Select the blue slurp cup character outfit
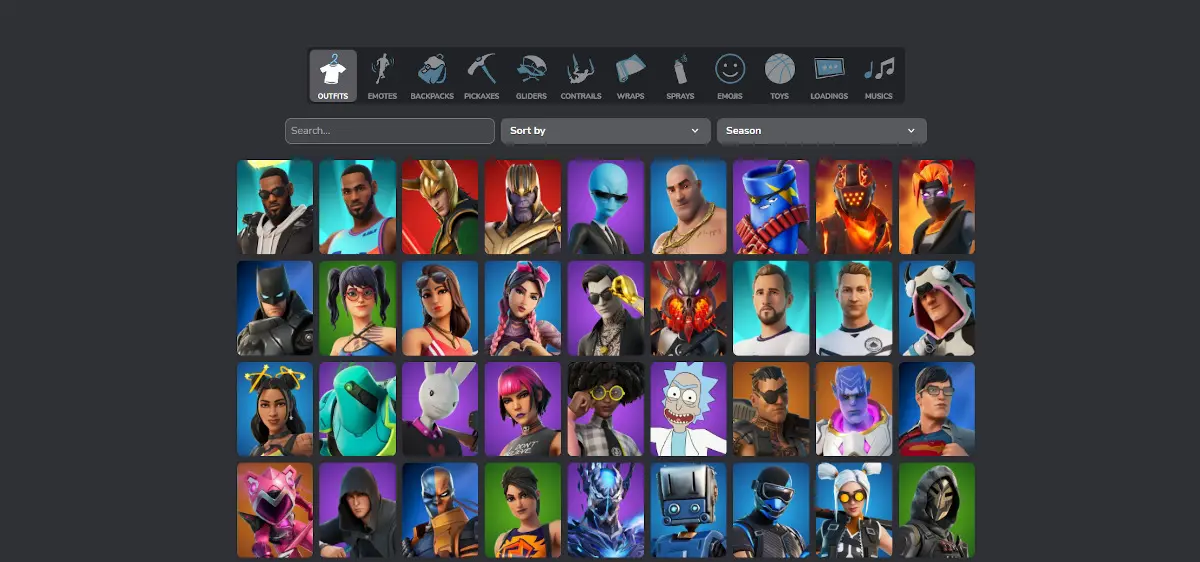Screen dimensions: 1200x562 tap(771, 207)
